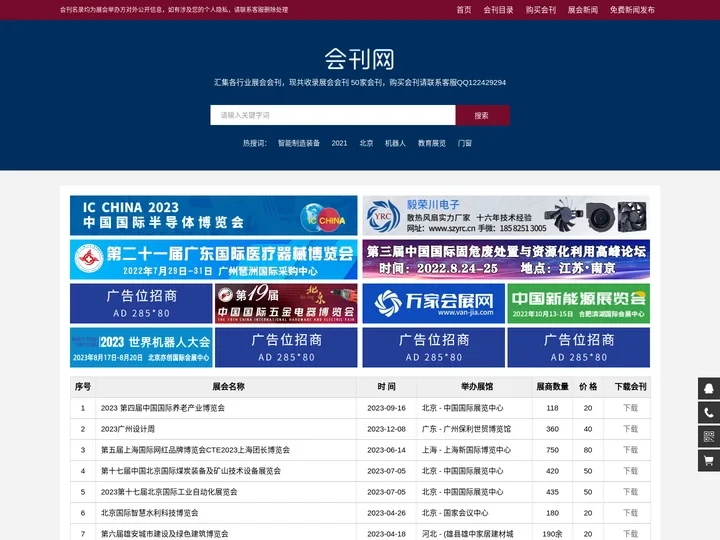Select hot keyword 2021

pyautogui.click(x=339, y=143)
